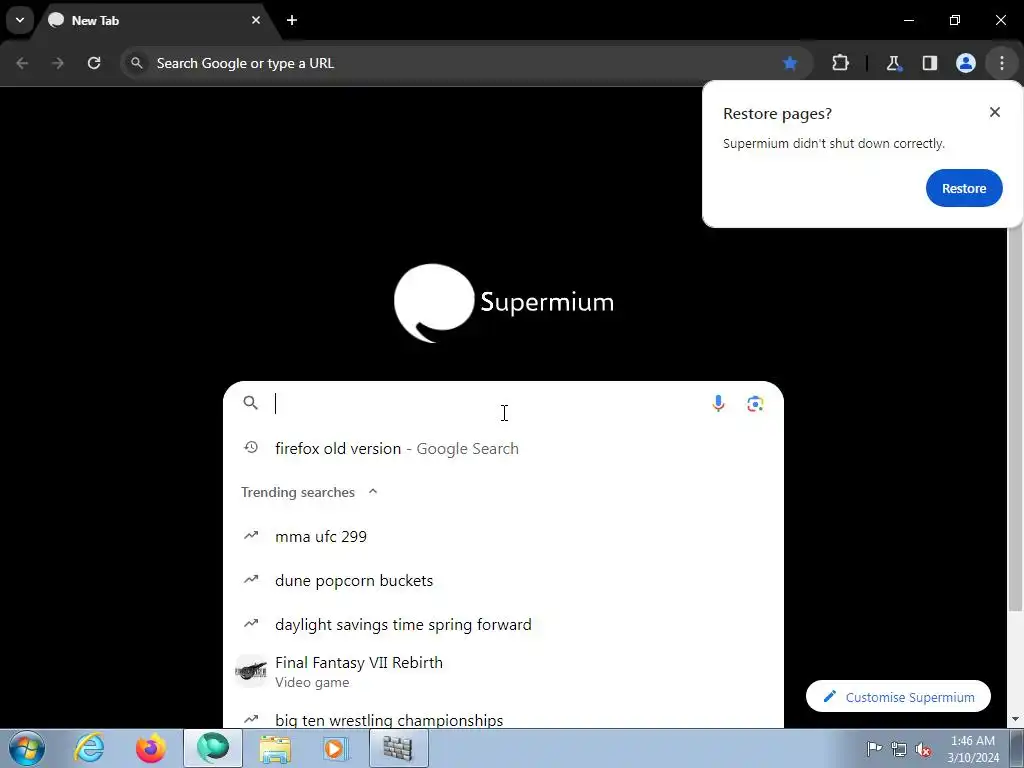Open Windows Explorer from taskbar

275,748
